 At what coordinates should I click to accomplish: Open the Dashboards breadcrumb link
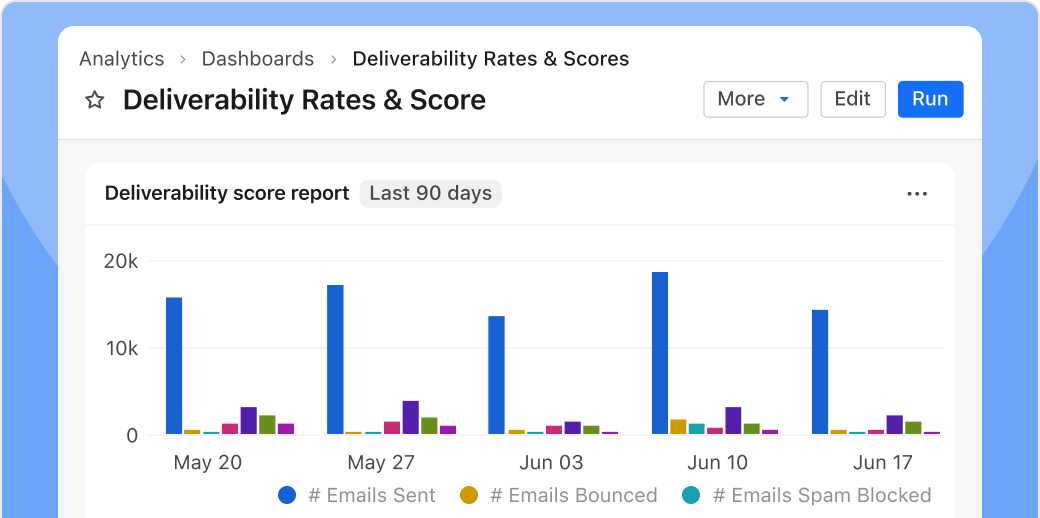(257, 59)
